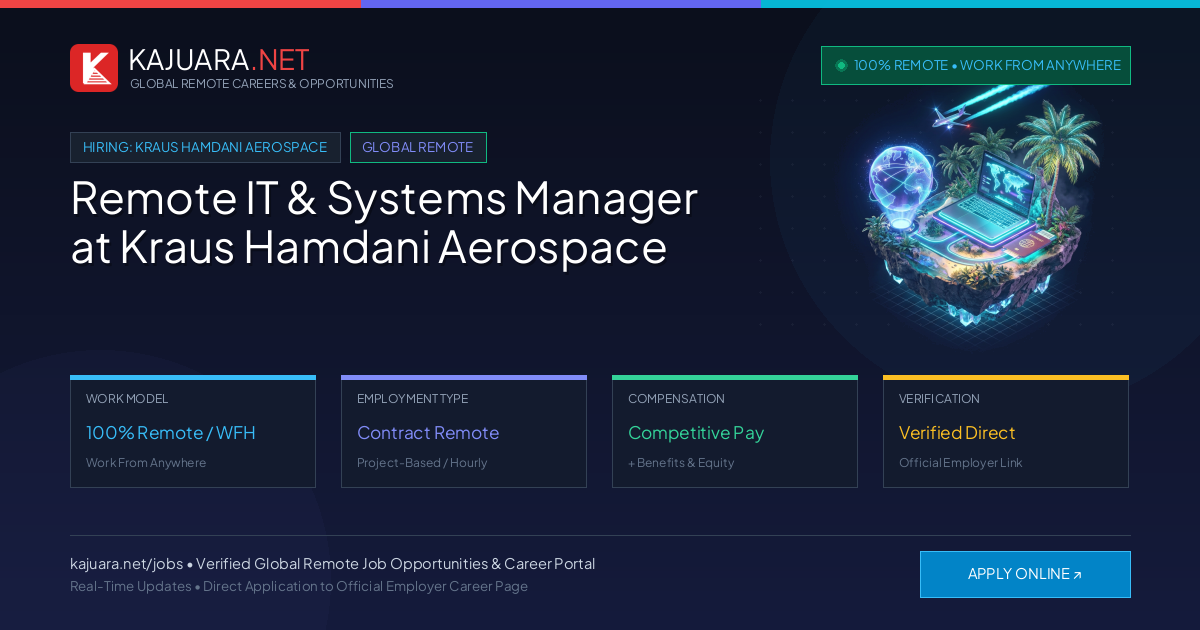The height and width of the screenshot is (630, 1200).
Task: Click the 'Verified Direct' value
Action: click(x=957, y=433)
